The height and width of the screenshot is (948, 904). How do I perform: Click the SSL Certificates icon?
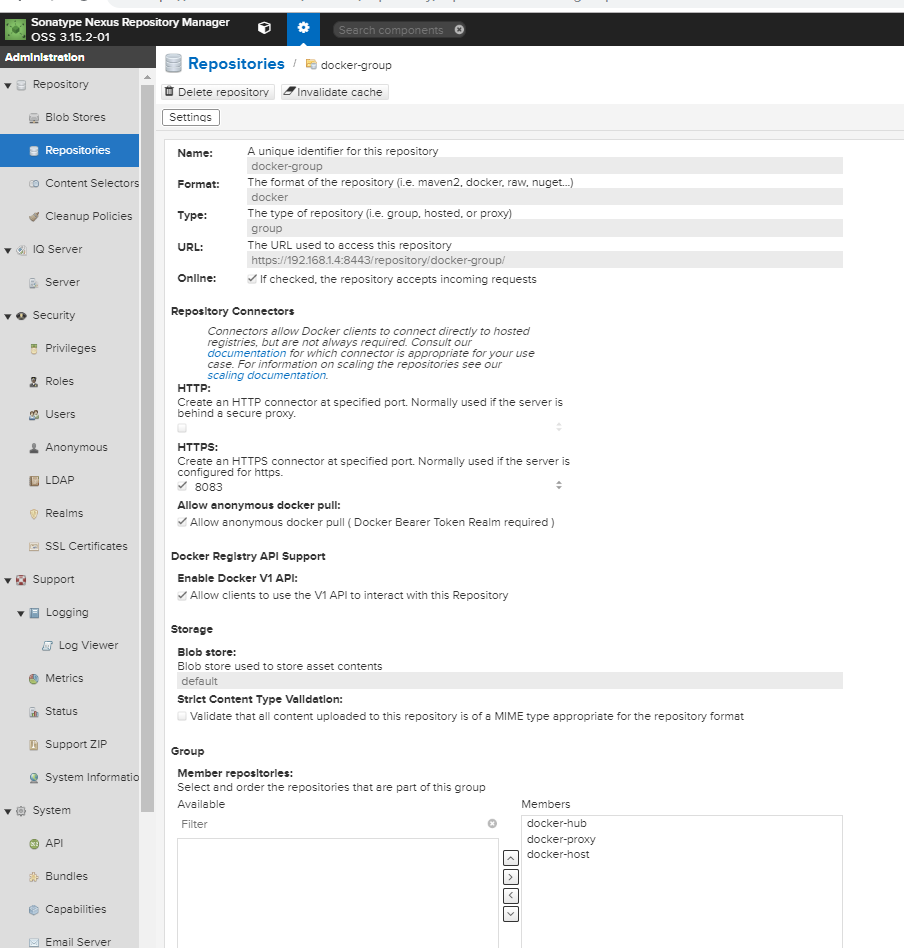34,547
